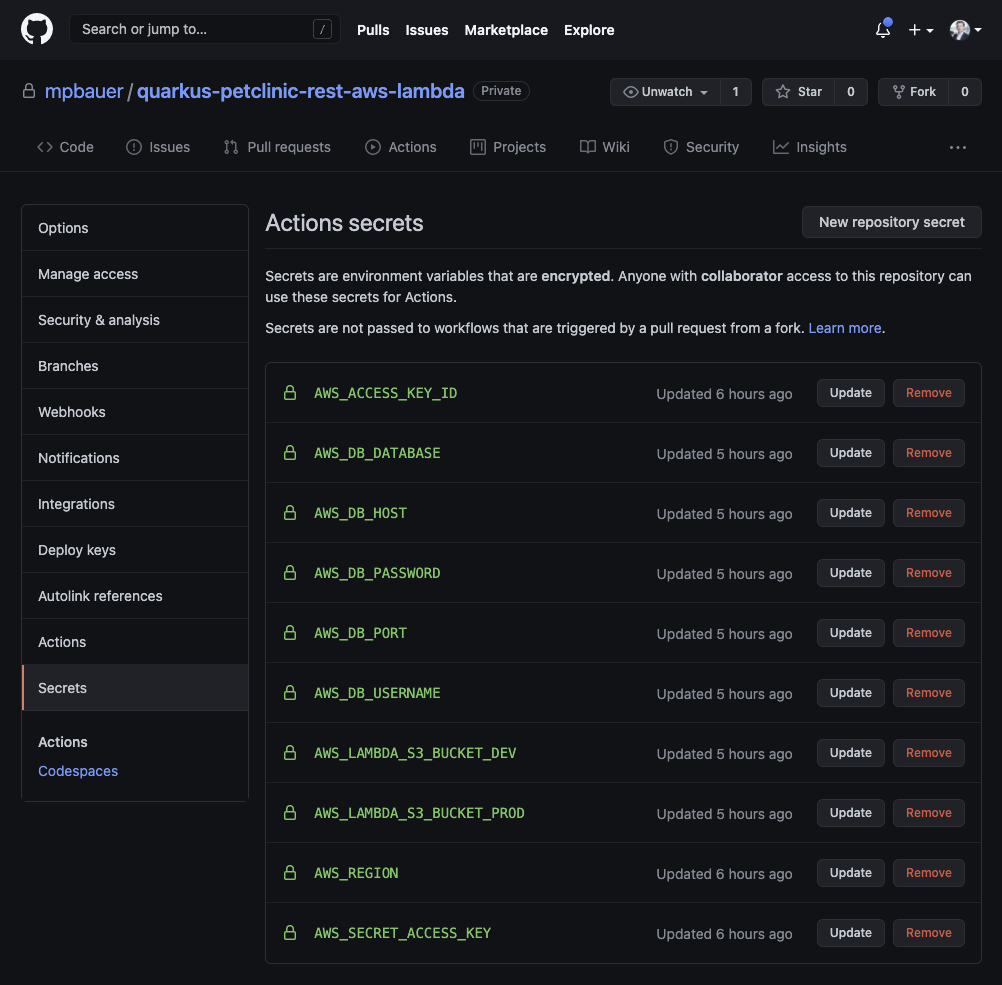Select Autolink references in sidebar

[135, 596]
